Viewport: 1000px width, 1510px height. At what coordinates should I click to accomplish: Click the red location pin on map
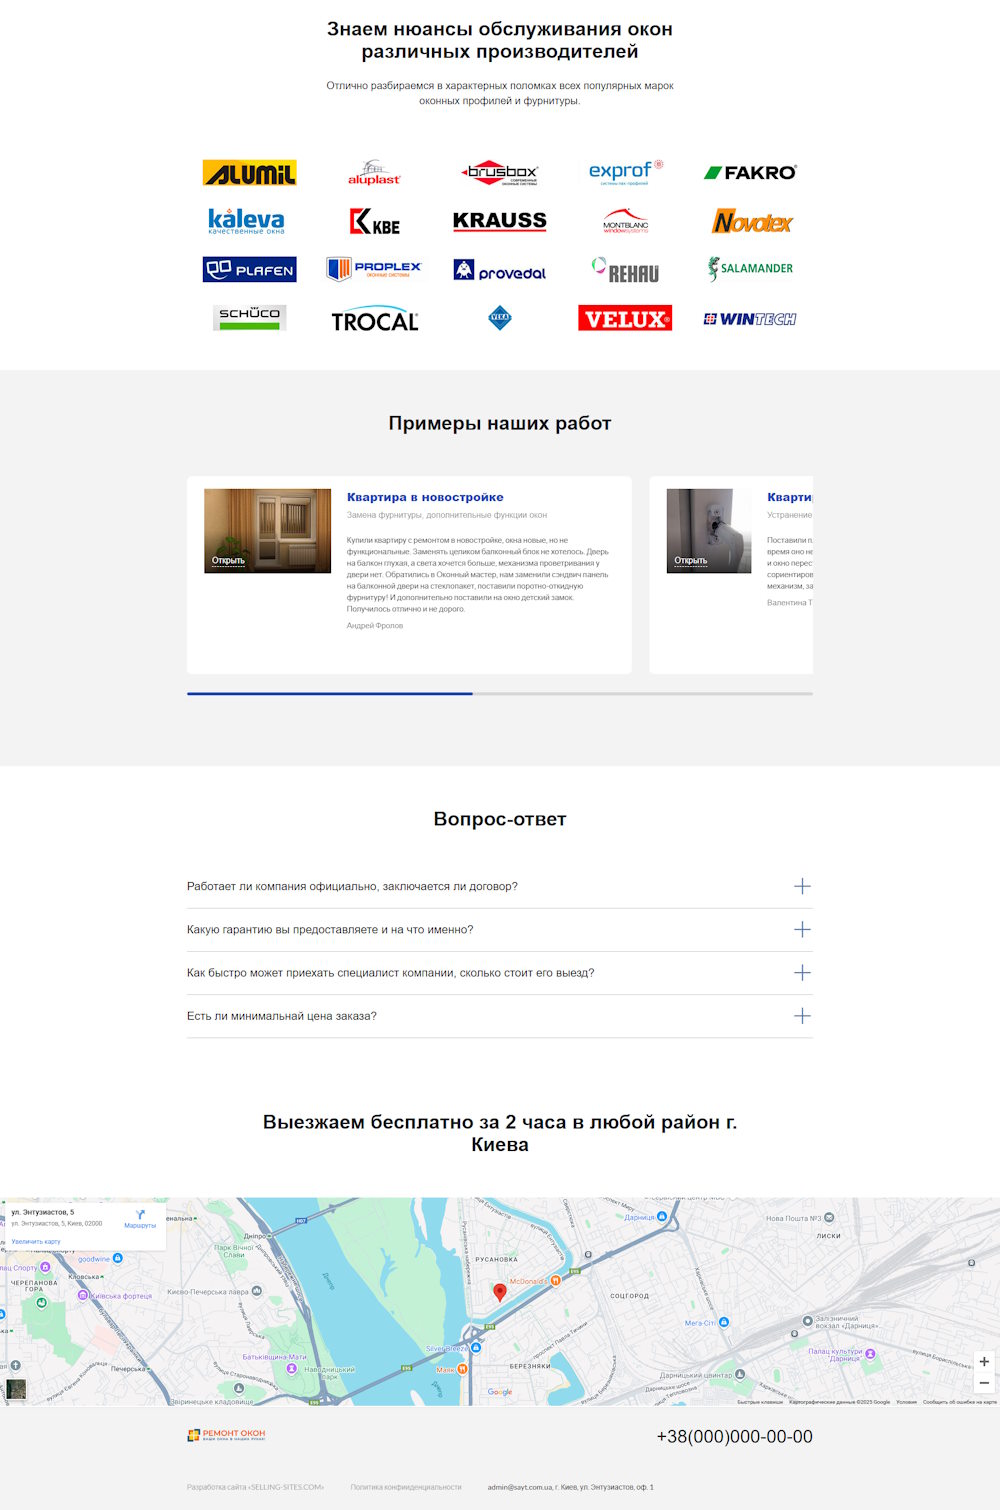[x=500, y=1291]
